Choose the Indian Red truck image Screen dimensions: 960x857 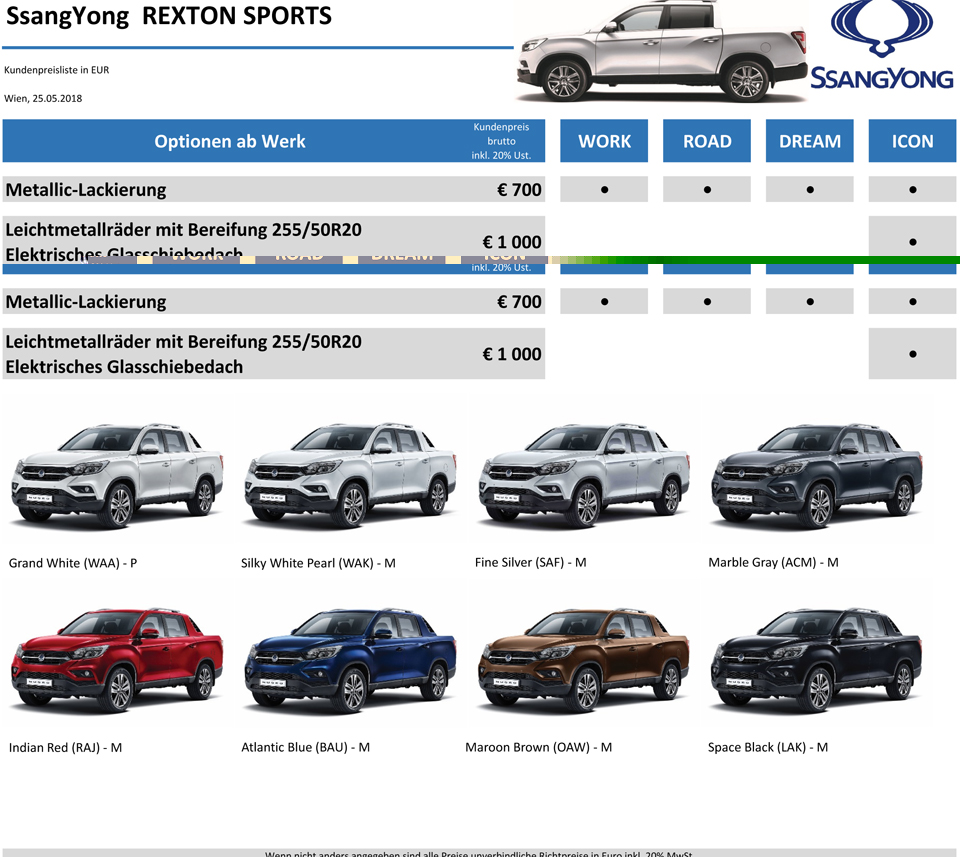click(117, 660)
